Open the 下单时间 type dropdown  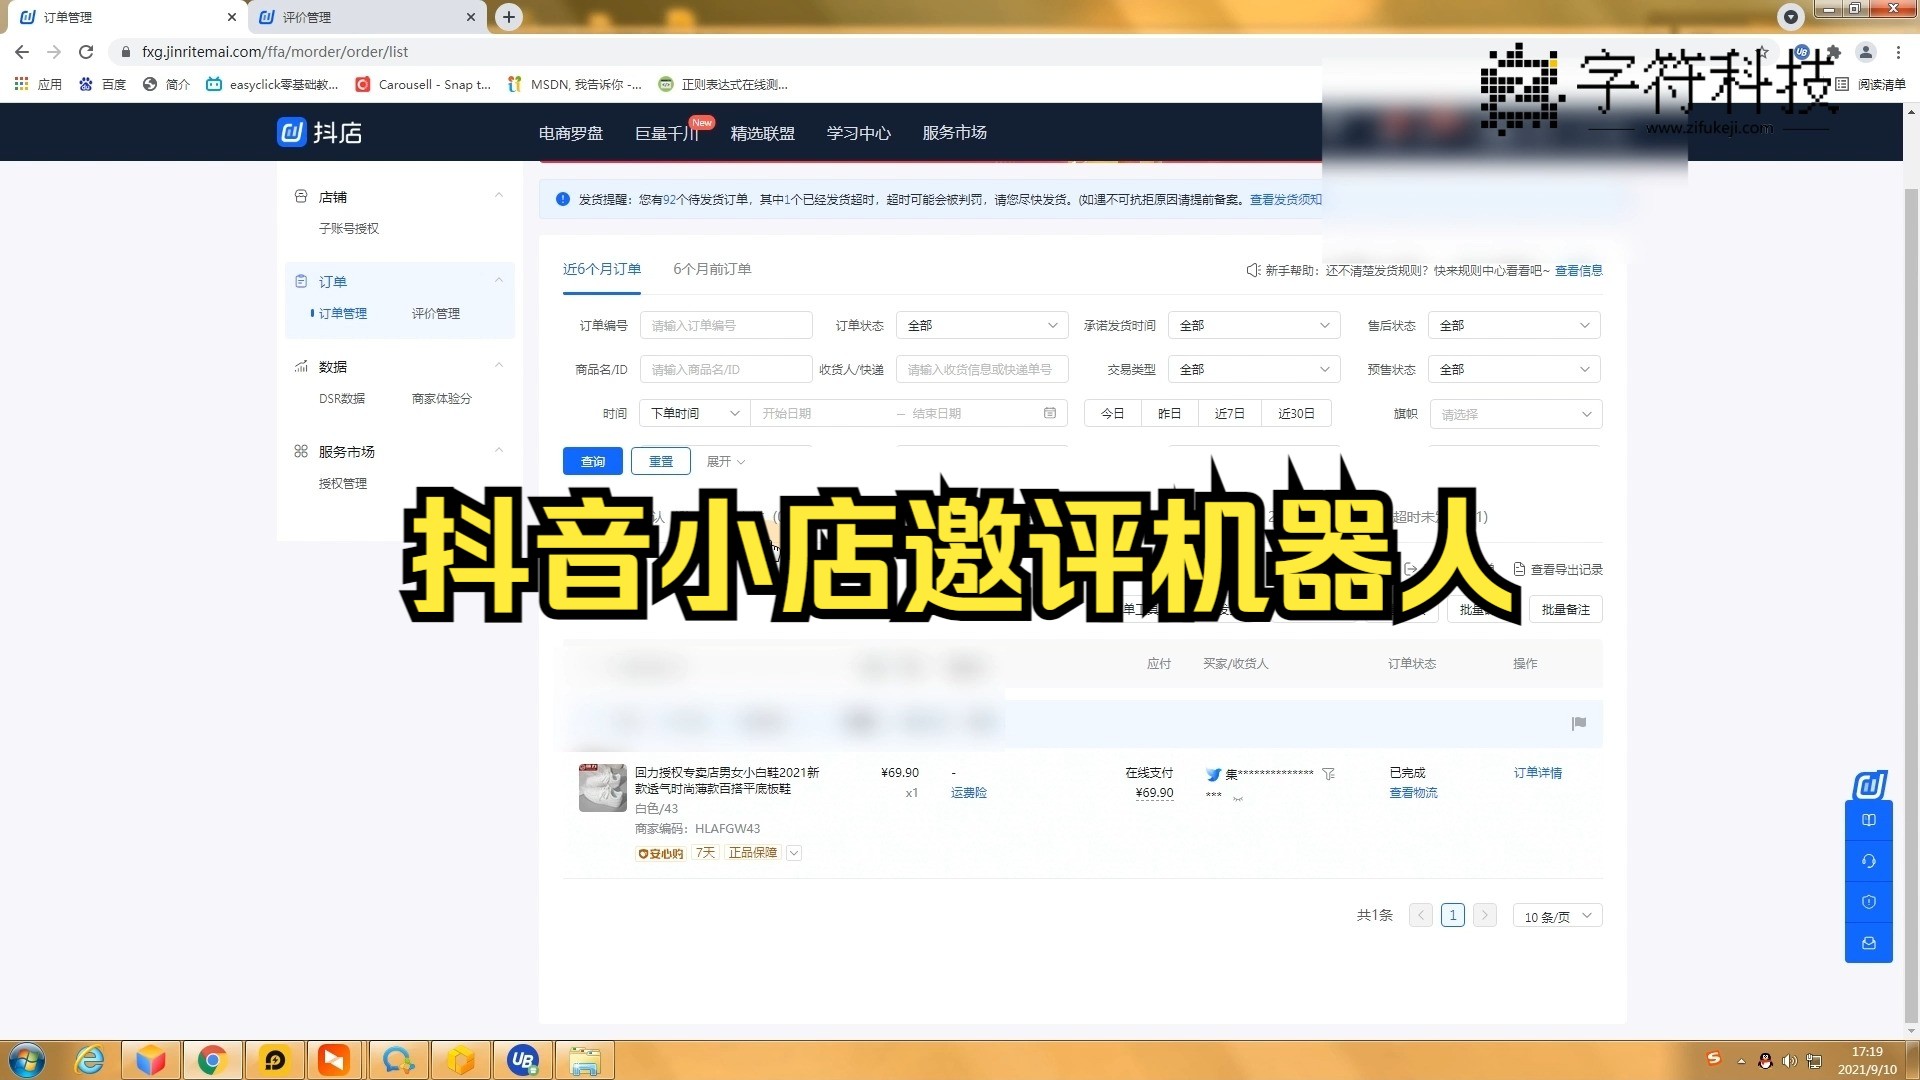click(695, 413)
